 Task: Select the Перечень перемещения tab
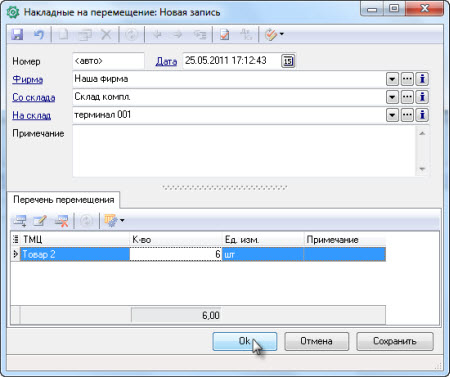(x=63, y=200)
